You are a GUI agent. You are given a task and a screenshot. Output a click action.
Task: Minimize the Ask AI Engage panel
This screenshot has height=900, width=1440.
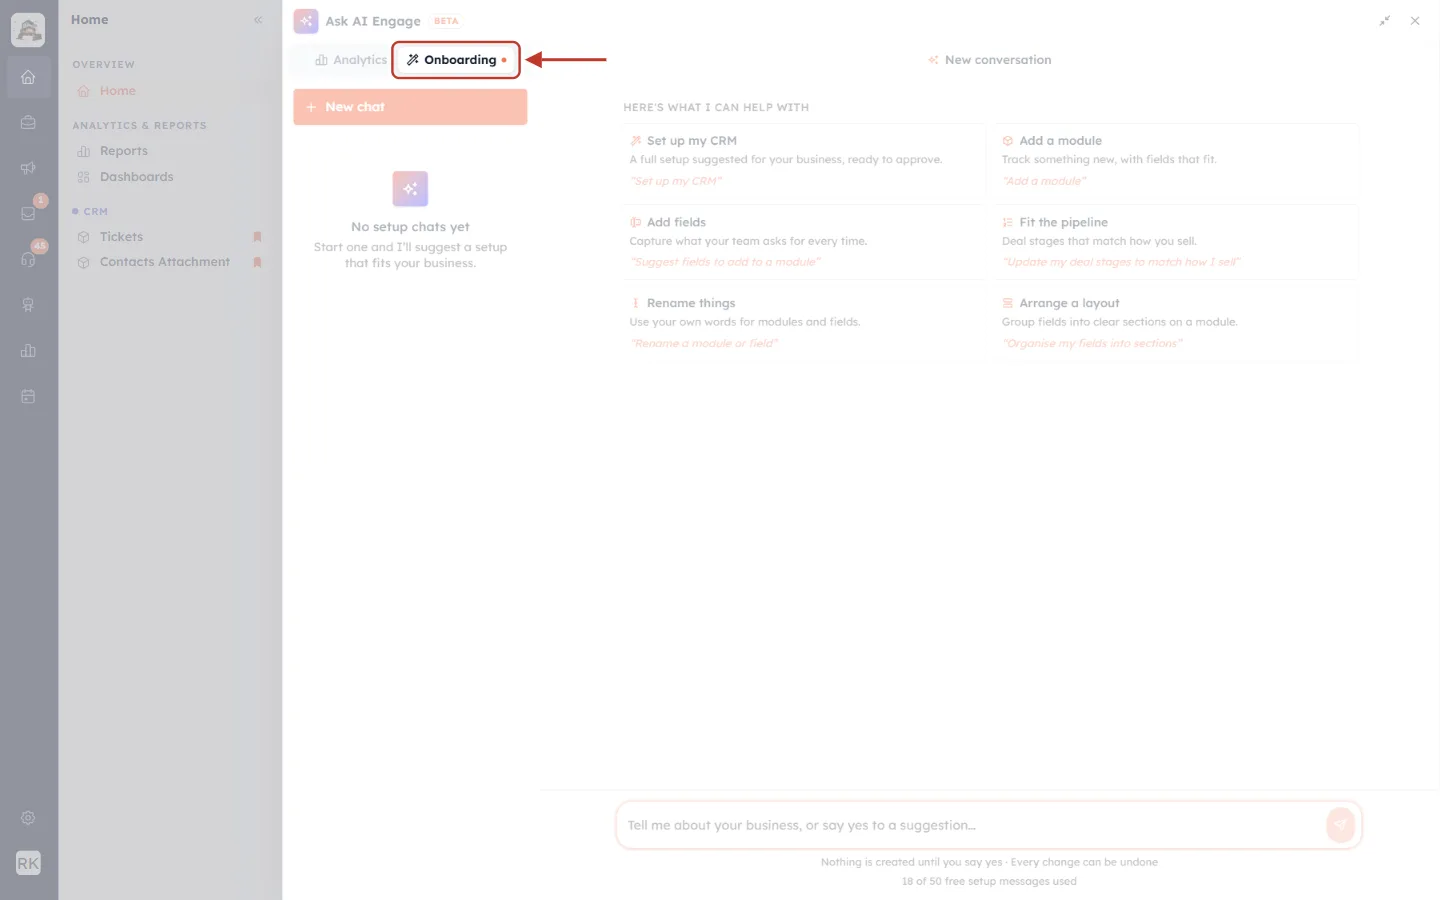1385,21
